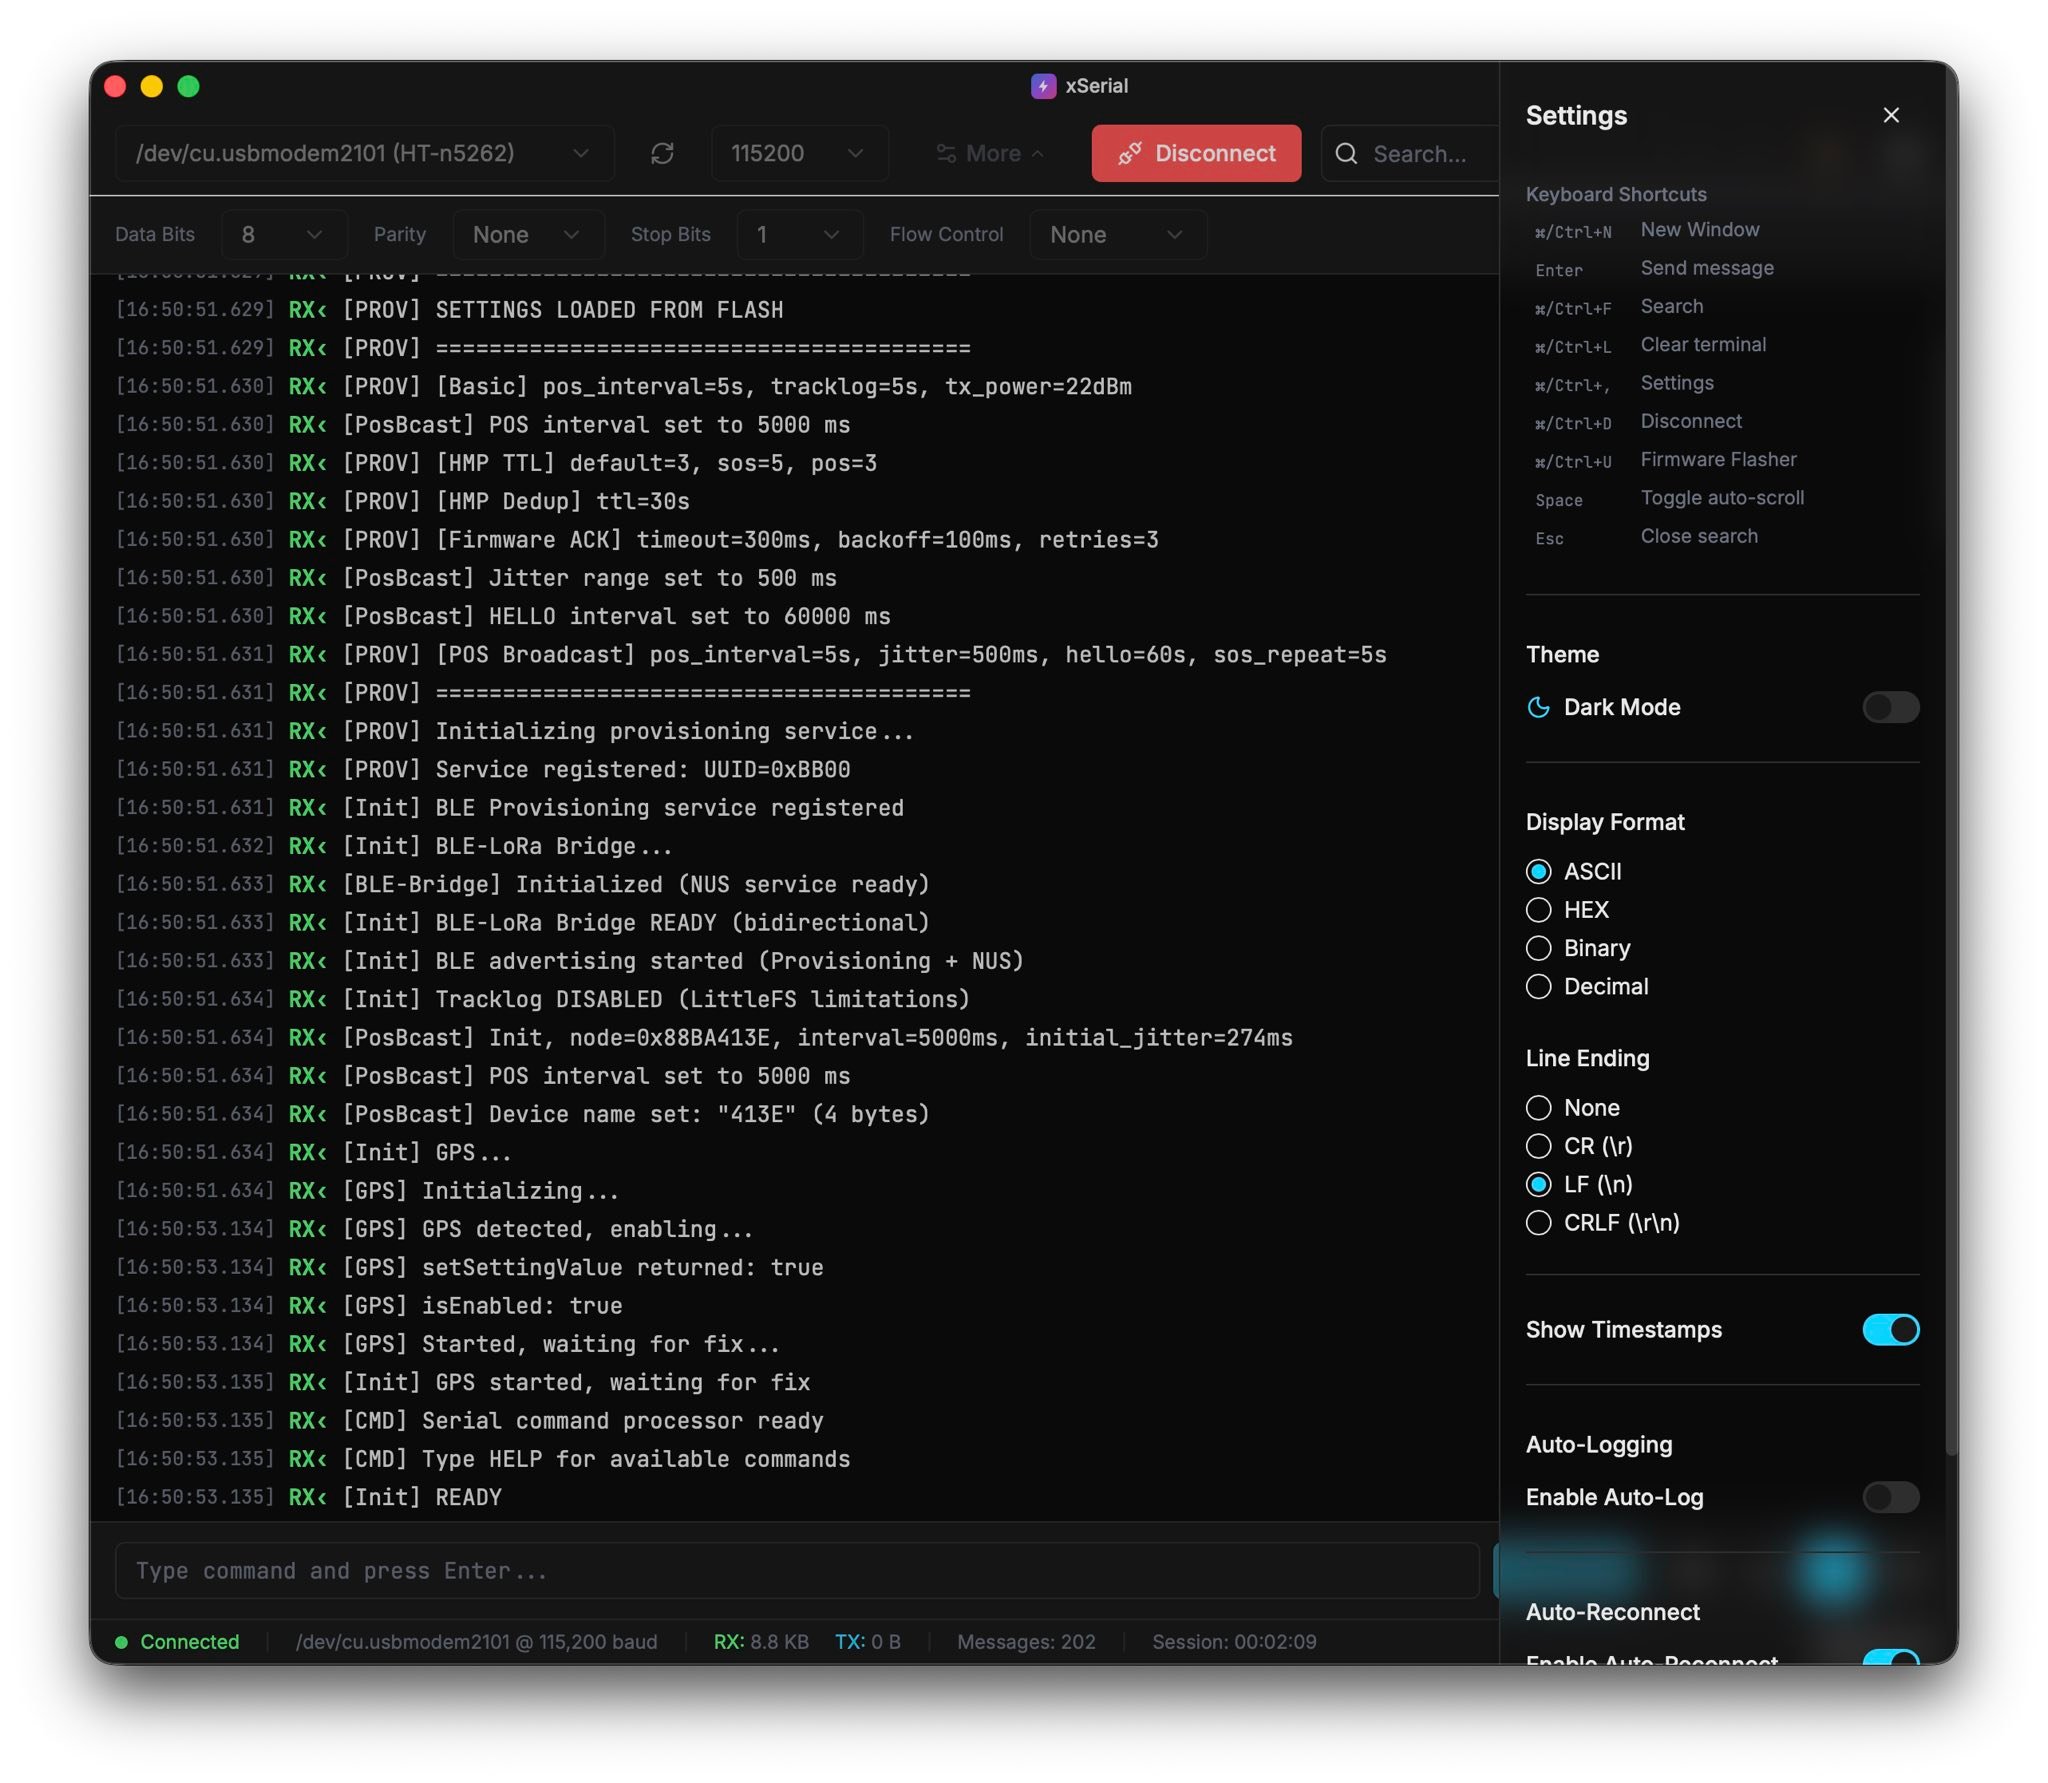
Task: Click the xSerial app icon in title bar
Action: 1043,86
